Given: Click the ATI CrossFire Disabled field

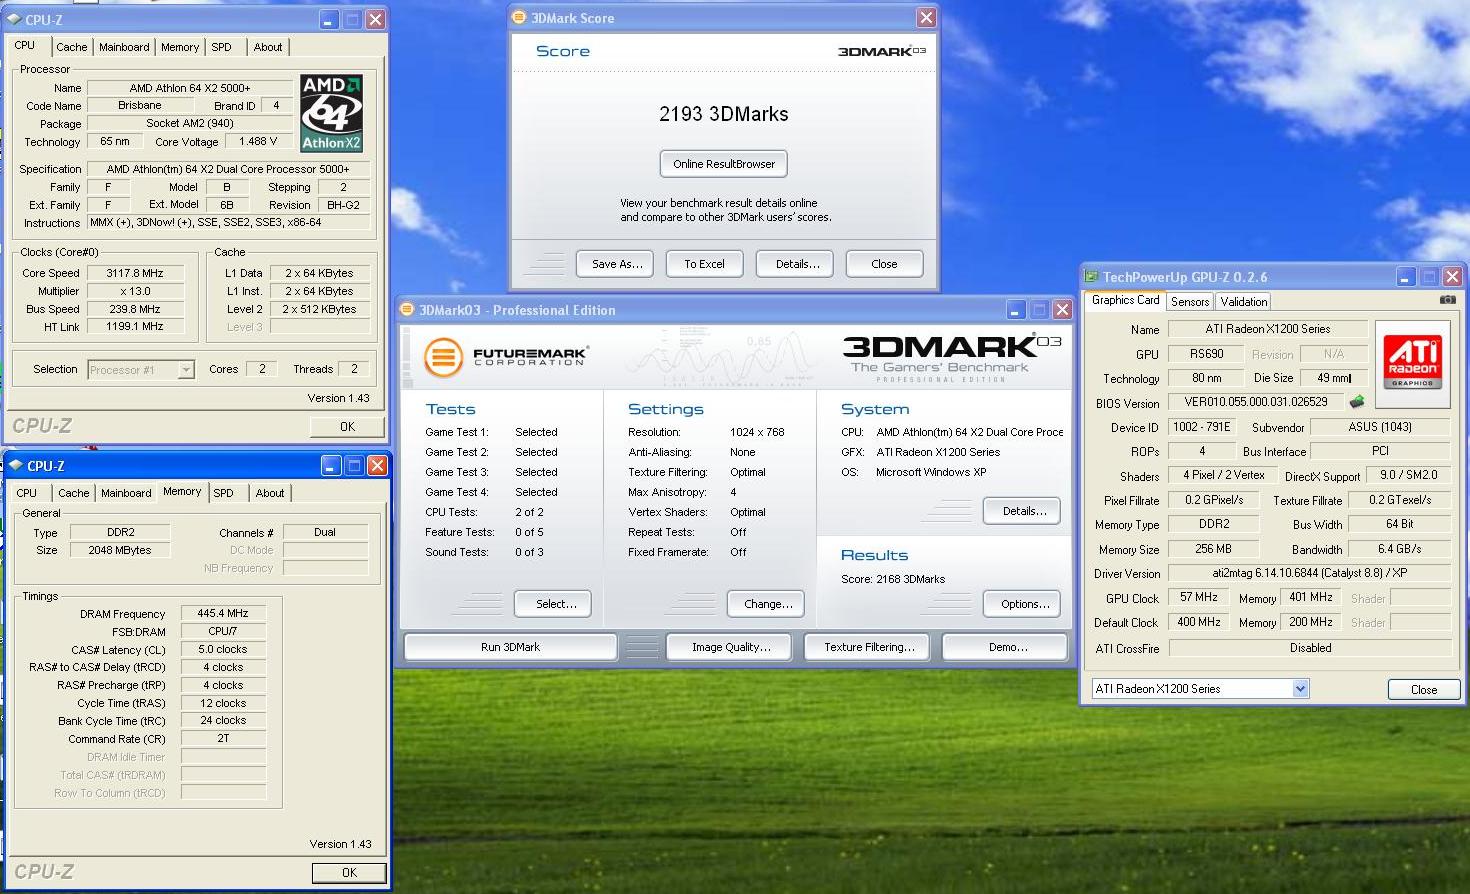Looking at the screenshot, I should point(1310,648).
